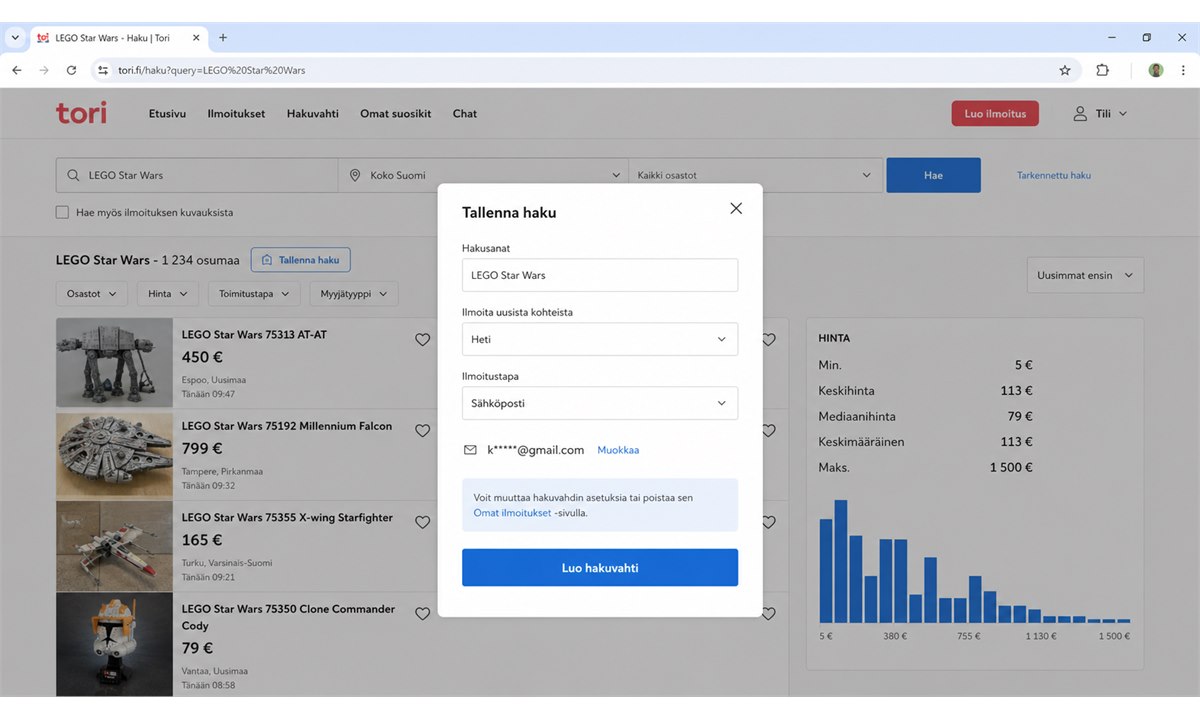Close the Tallenna haku dialog
The image size is (1200, 720).
(736, 208)
